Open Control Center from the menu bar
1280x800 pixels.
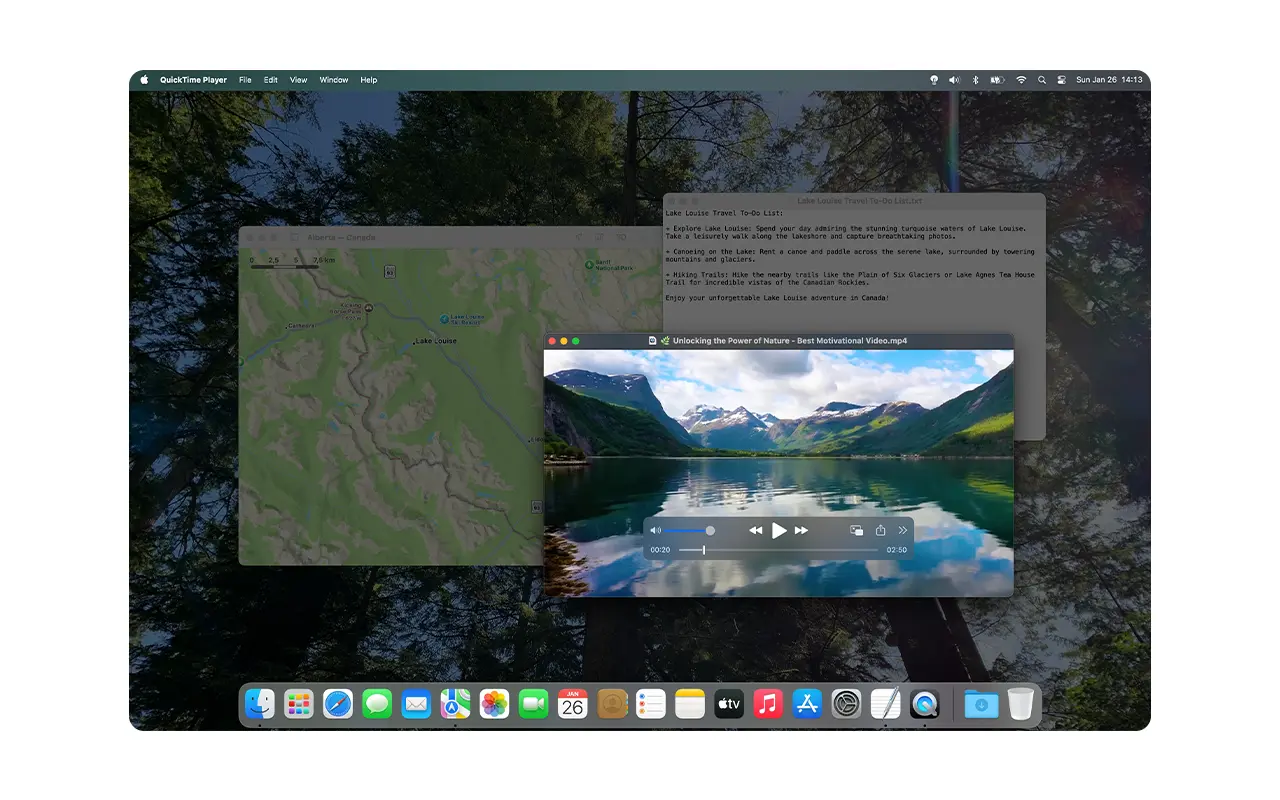click(1061, 80)
